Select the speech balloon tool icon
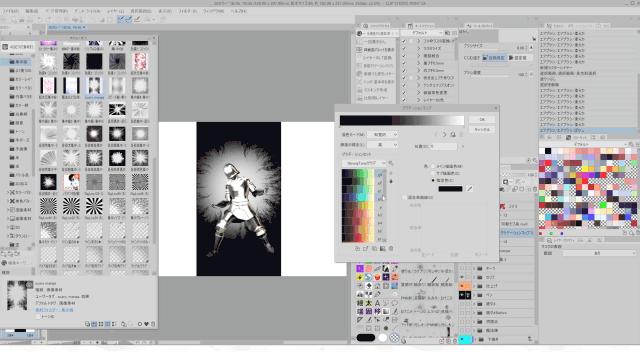The height and width of the screenshot is (360, 640). 394,303
